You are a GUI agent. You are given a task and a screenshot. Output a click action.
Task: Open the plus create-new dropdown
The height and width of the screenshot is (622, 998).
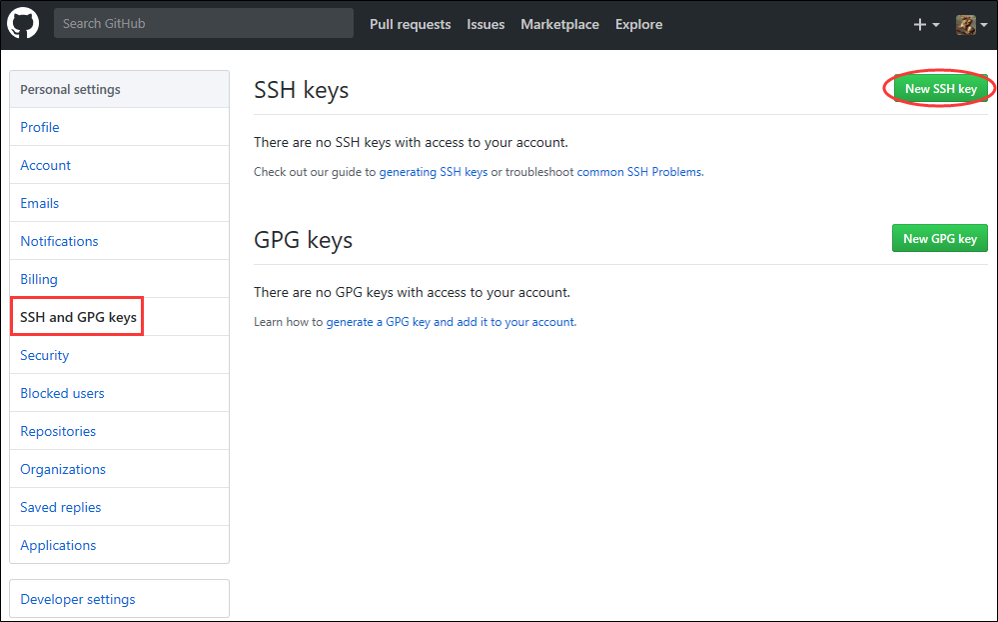[926, 25]
